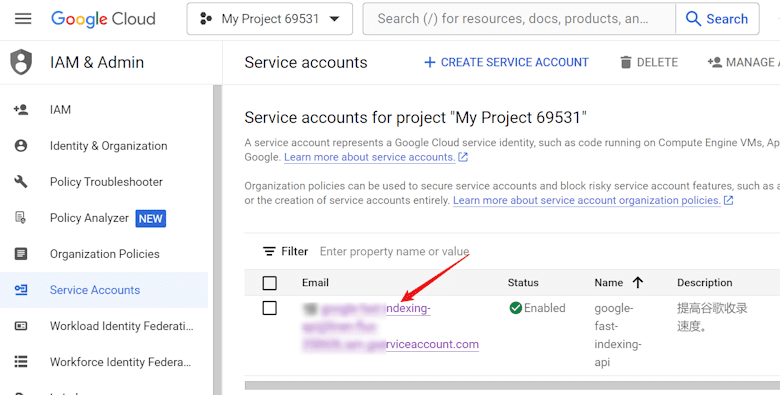Click the Filter lines icon
780x395 pixels.
coord(269,251)
